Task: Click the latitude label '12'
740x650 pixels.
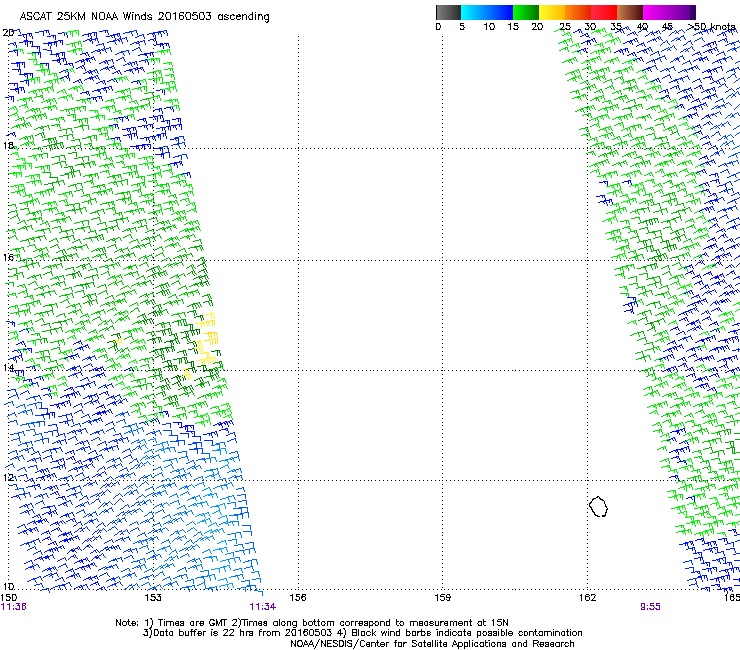Action: (8, 477)
